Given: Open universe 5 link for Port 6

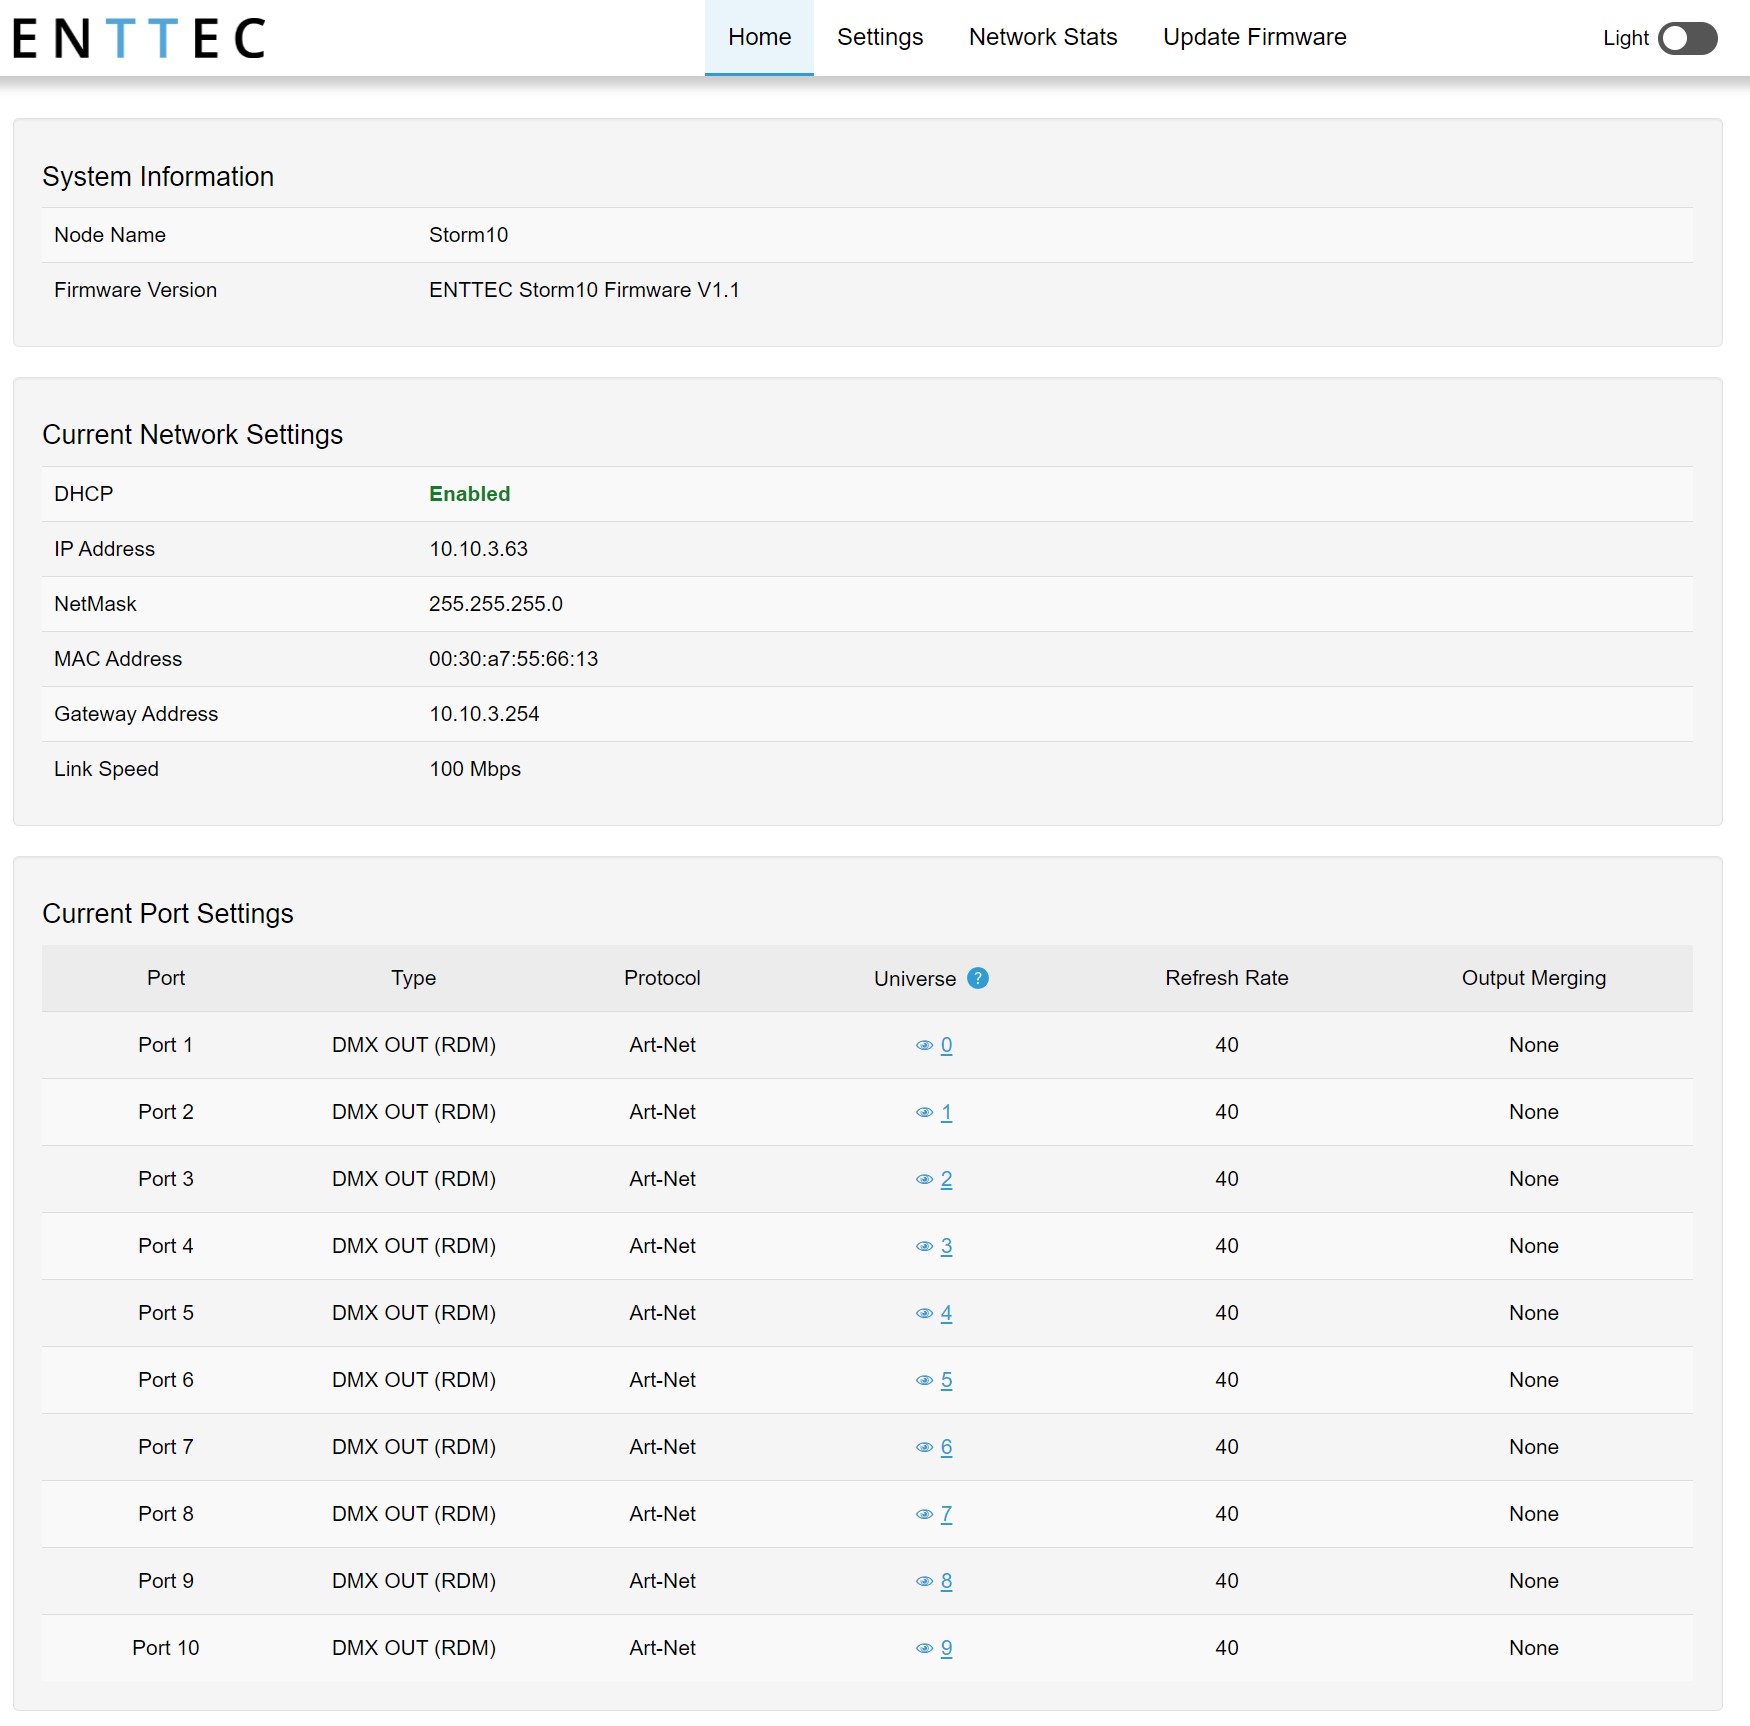Looking at the screenshot, I should pos(946,1380).
